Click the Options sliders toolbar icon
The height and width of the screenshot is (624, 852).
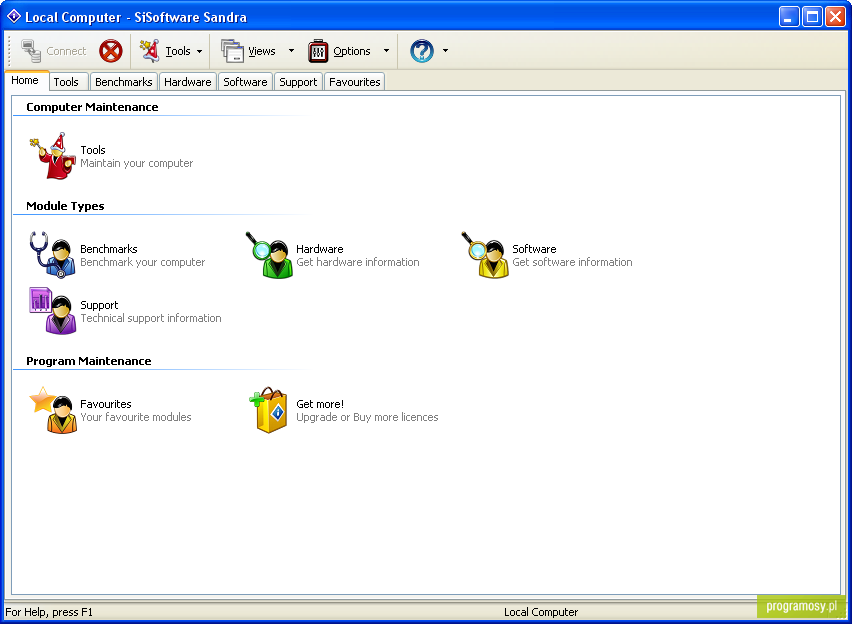pos(318,51)
